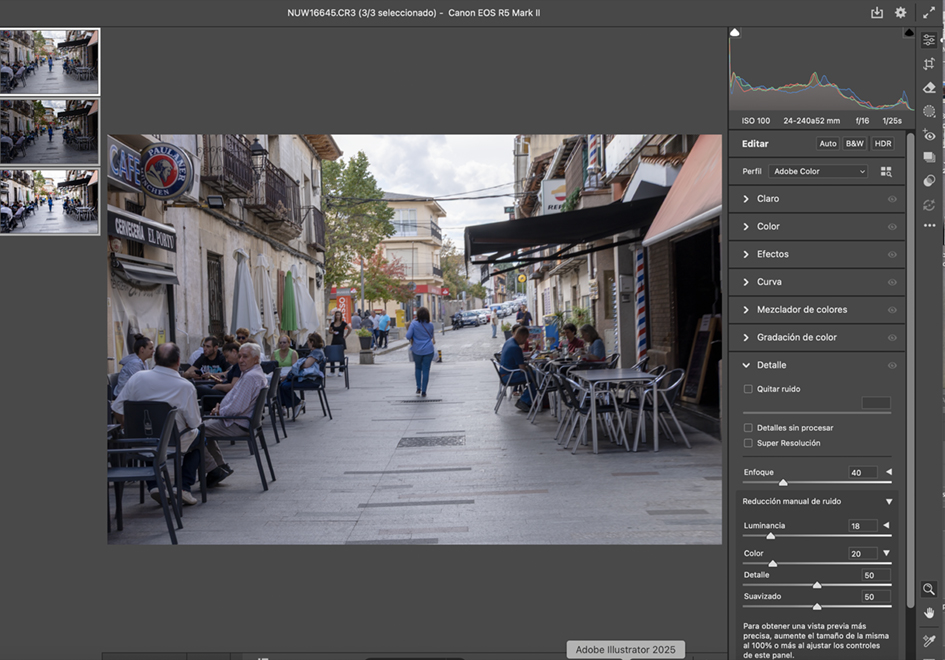
Task: Expand the Mezclador de colores panel
Action: click(800, 310)
